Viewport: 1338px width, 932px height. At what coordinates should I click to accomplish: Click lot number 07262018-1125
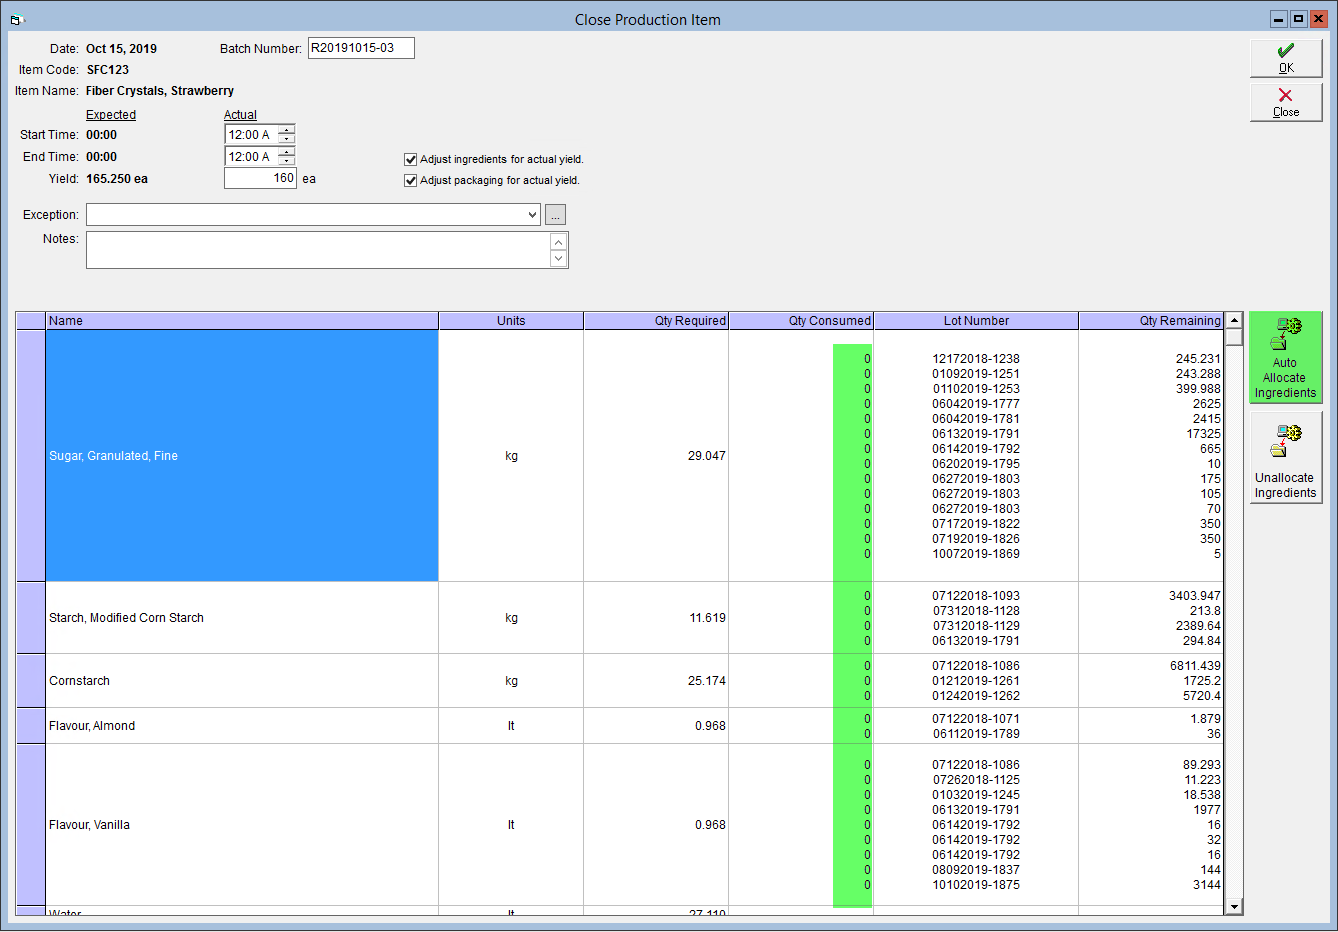coord(976,780)
